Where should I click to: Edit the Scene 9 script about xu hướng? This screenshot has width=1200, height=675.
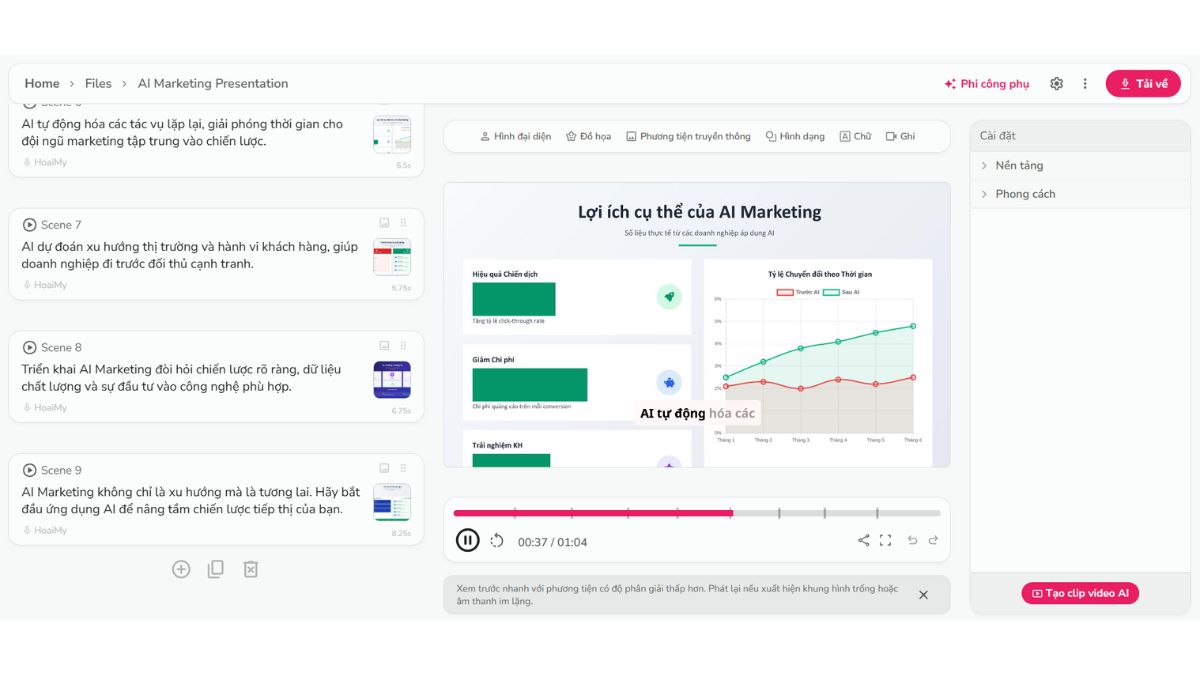click(192, 500)
